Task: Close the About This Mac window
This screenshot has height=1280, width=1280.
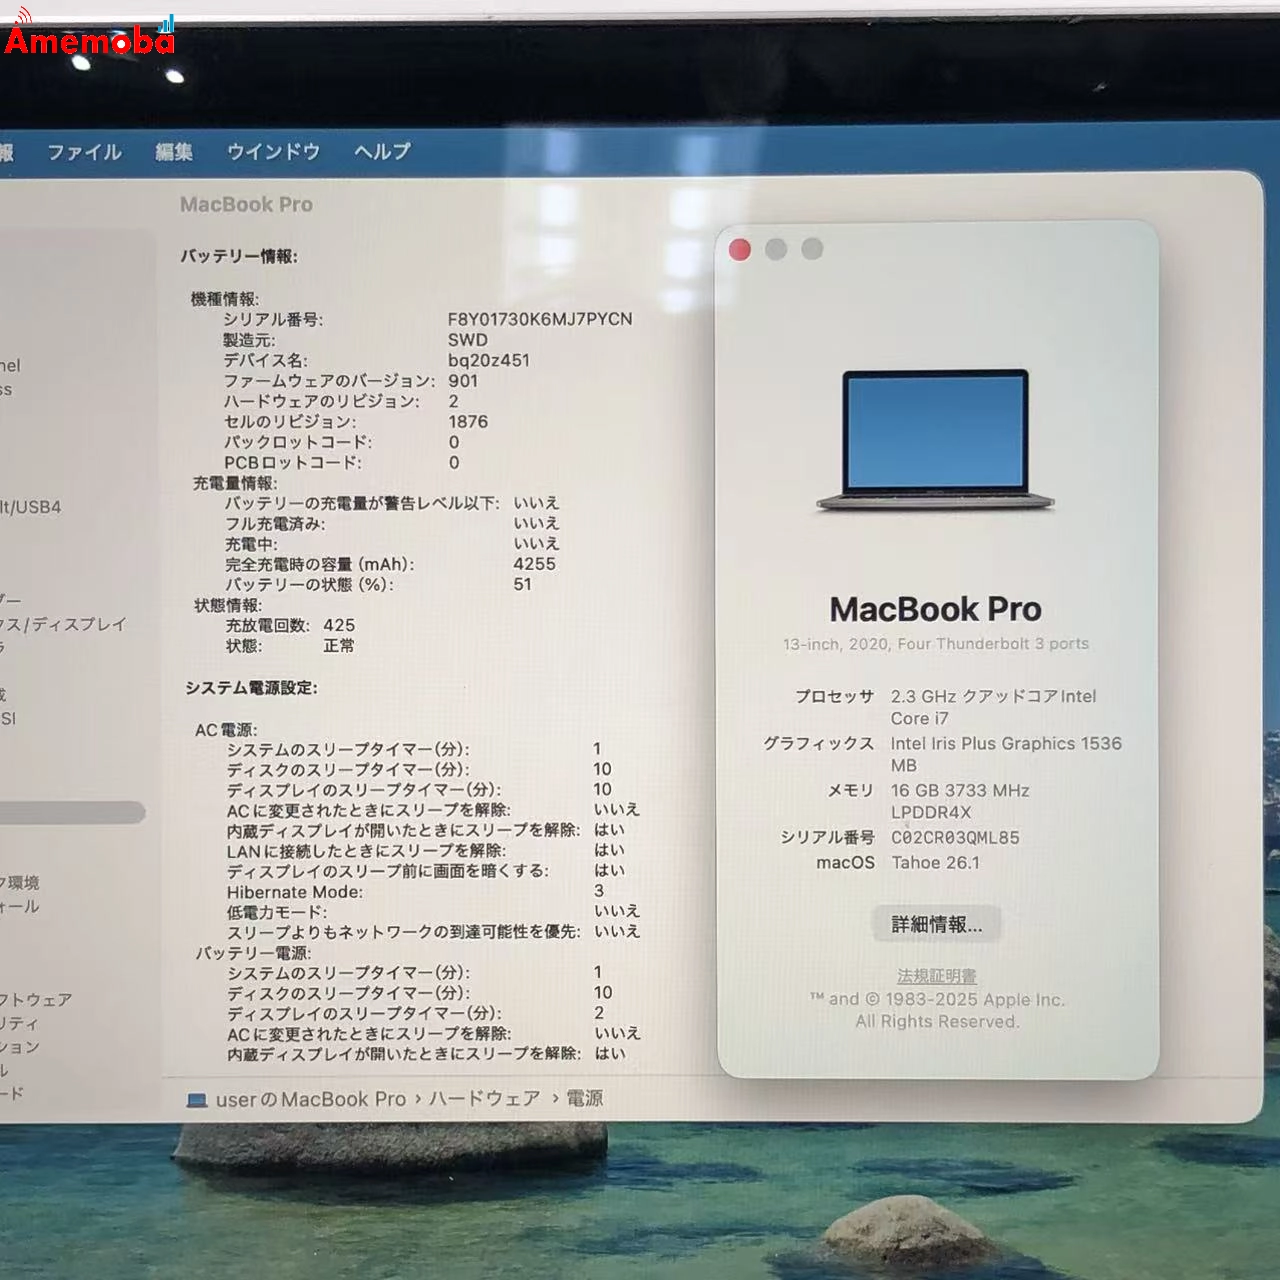Action: click(x=740, y=249)
